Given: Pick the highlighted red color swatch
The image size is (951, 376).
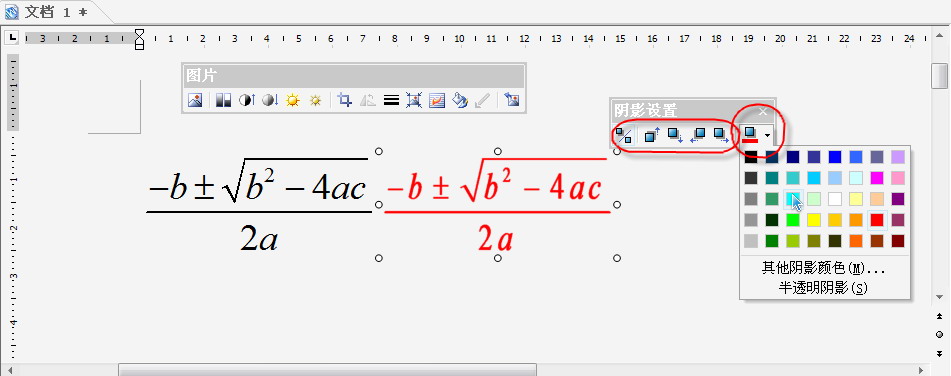Looking at the screenshot, I should 877,220.
